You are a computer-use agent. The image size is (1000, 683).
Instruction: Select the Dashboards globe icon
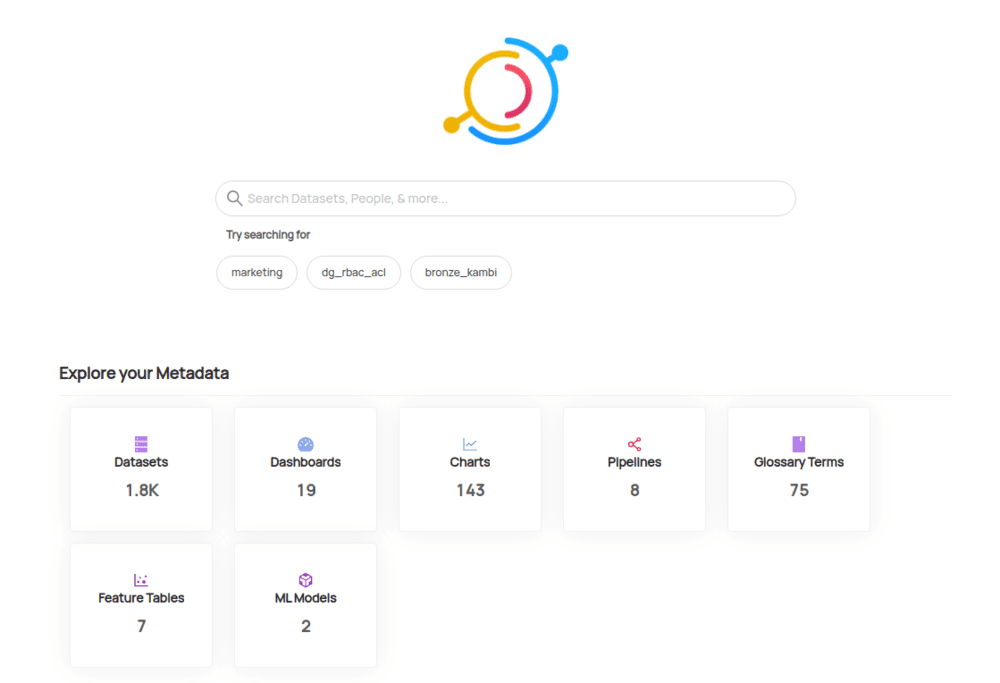(x=305, y=441)
